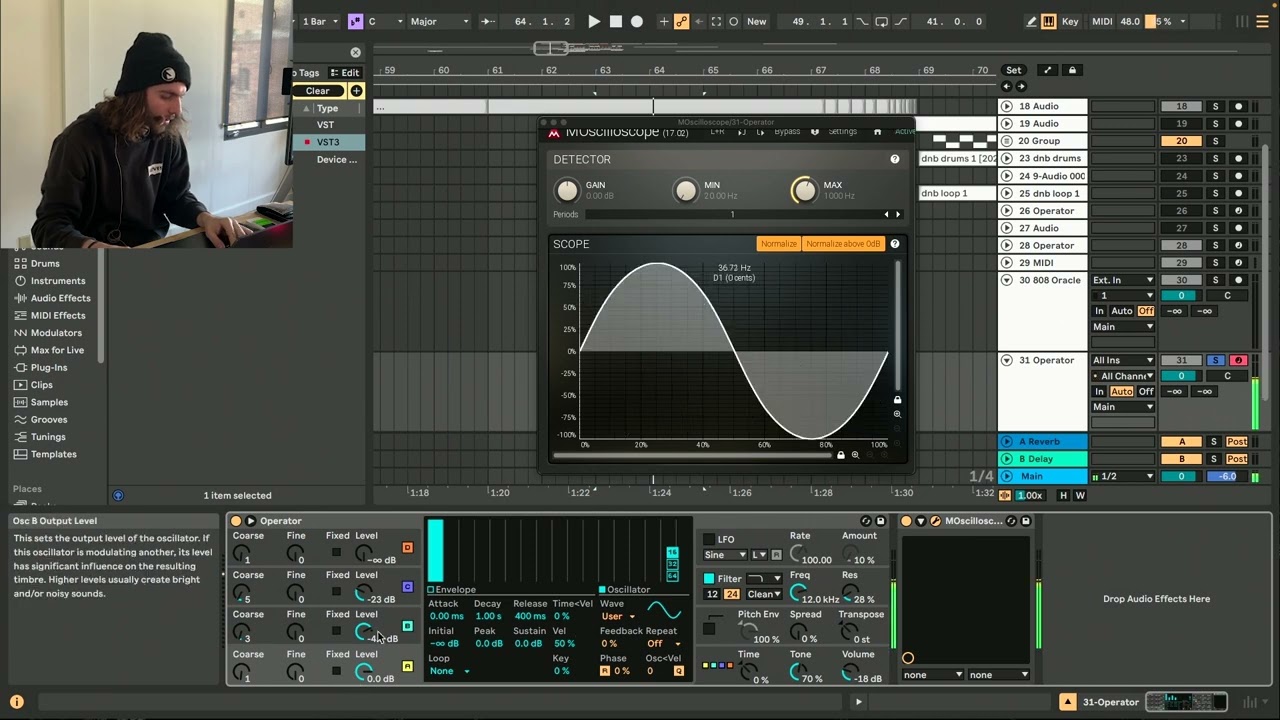The height and width of the screenshot is (720, 1280).
Task: Open Drums category in browser
Action: click(x=45, y=264)
